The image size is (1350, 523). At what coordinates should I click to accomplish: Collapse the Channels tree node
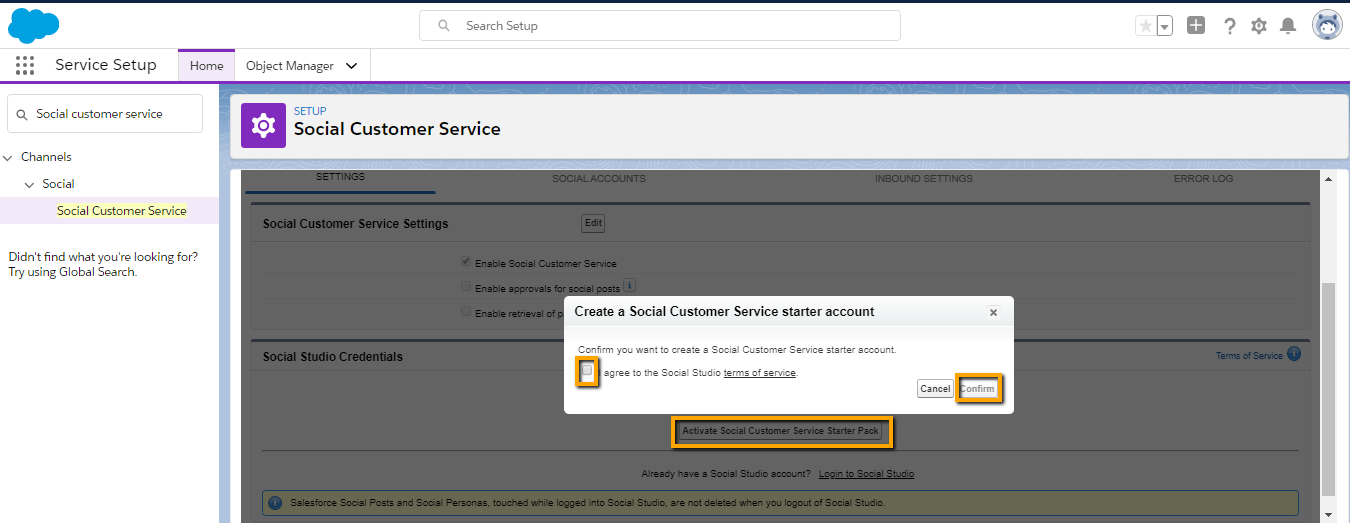tap(8, 157)
